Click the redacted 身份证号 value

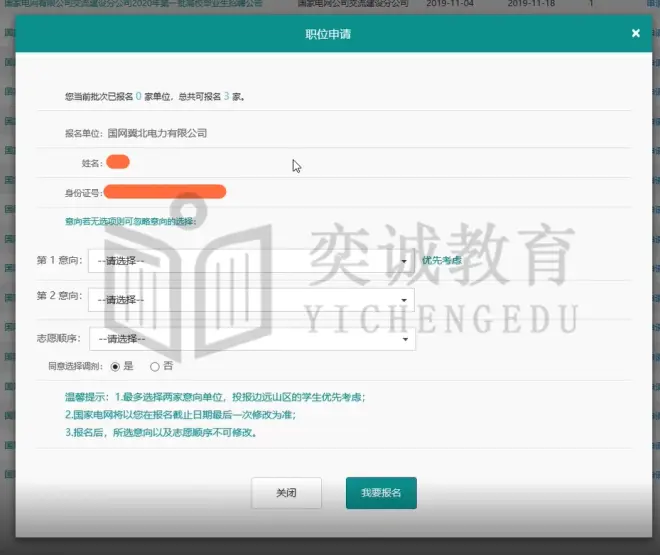tap(165, 191)
